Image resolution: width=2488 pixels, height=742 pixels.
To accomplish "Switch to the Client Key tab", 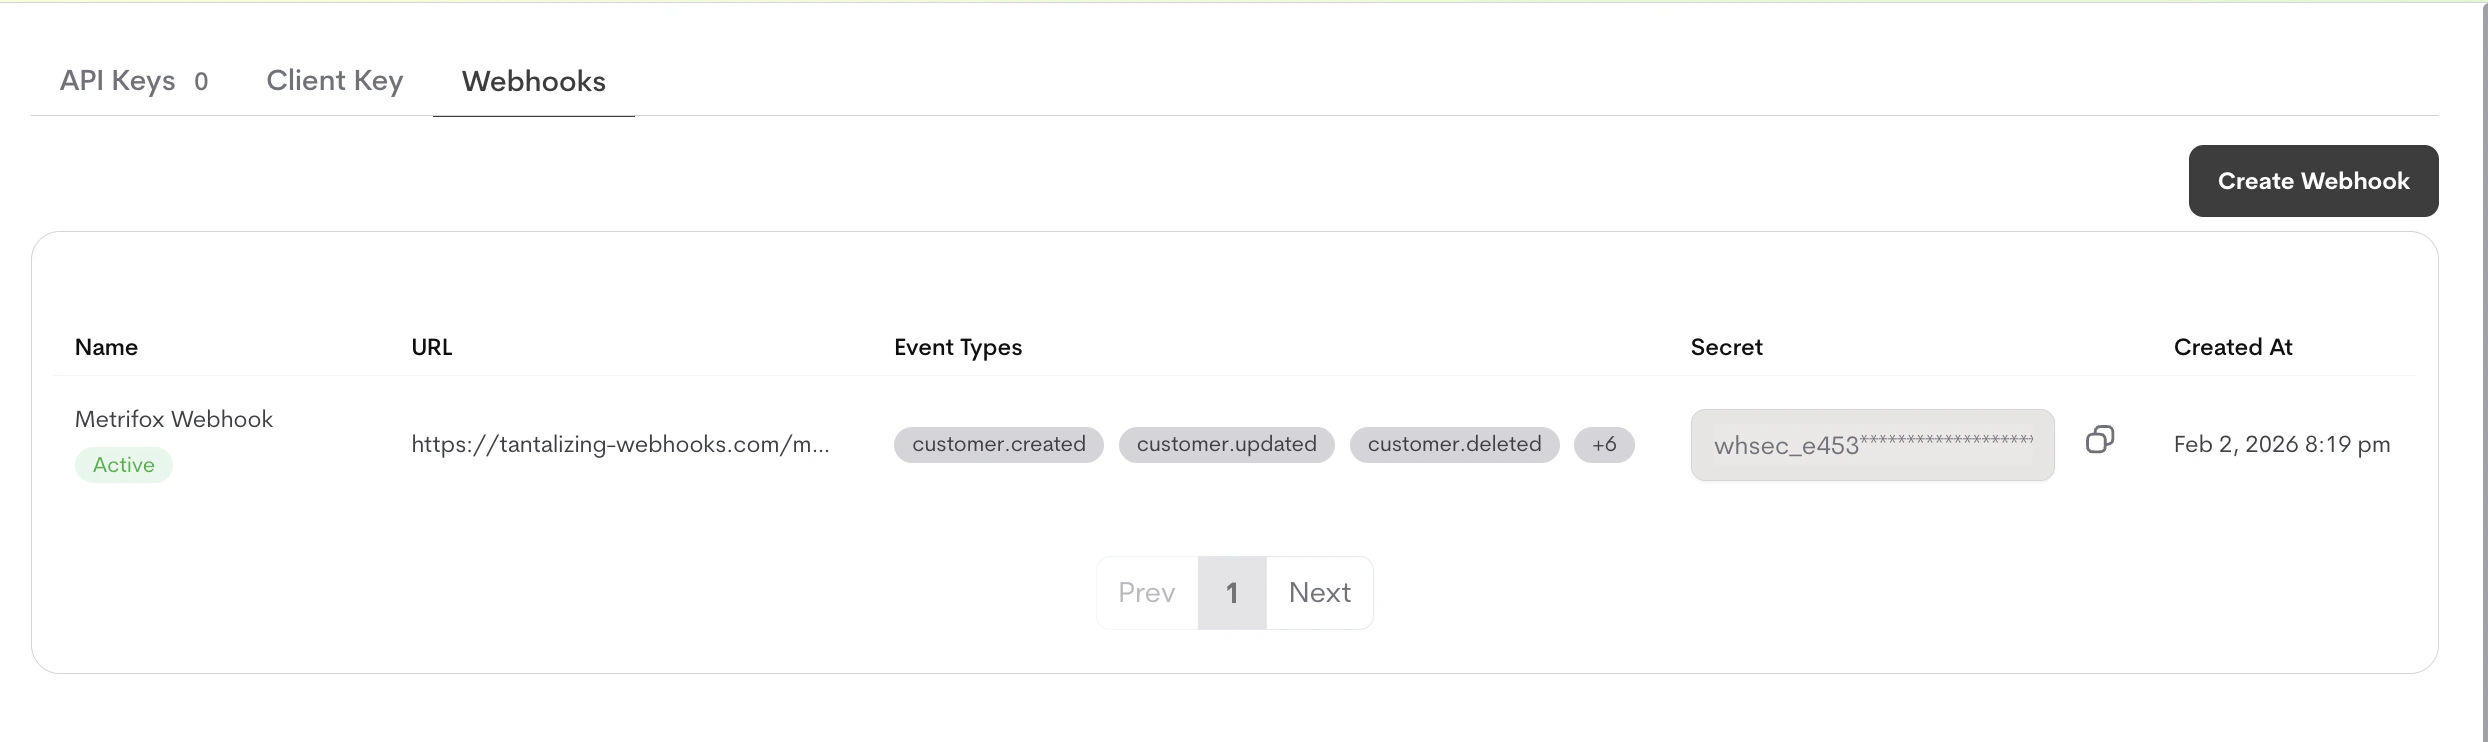I will 334,81.
